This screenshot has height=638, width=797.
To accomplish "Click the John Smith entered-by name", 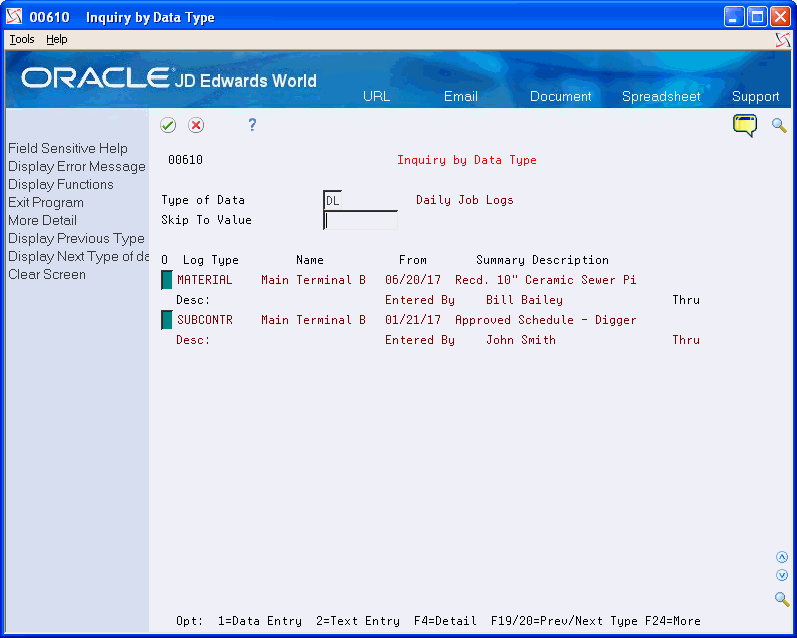I will 520,340.
